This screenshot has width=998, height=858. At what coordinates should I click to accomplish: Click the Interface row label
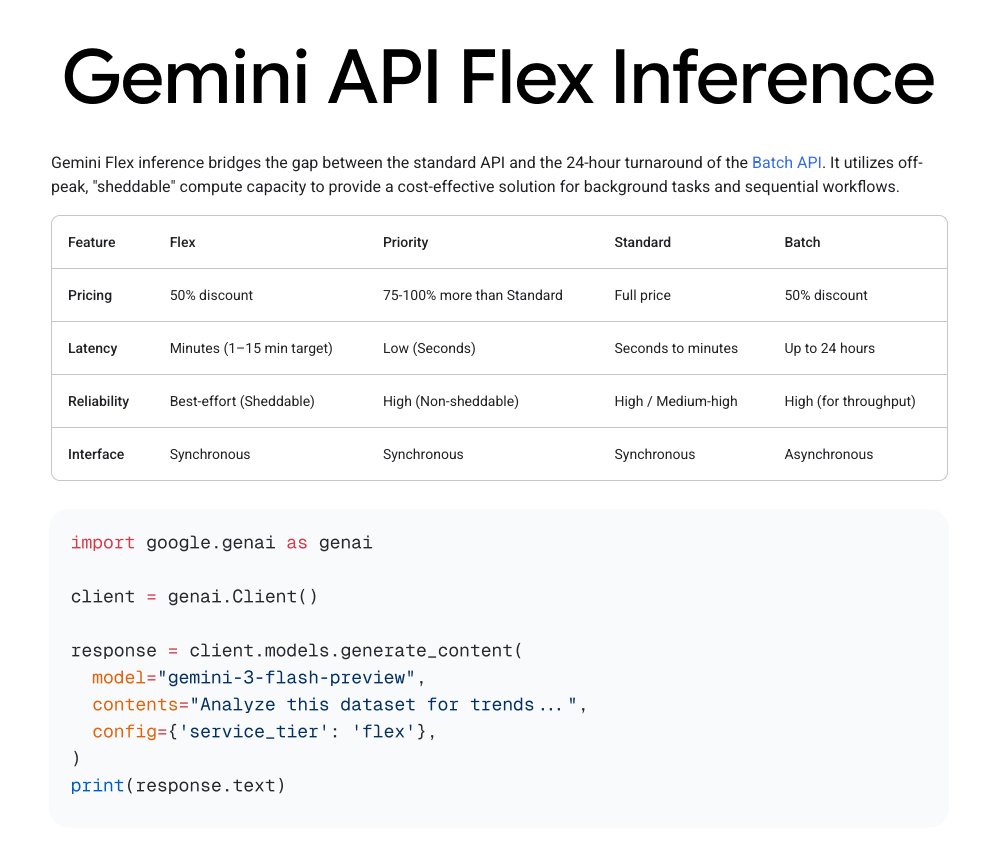tap(96, 454)
